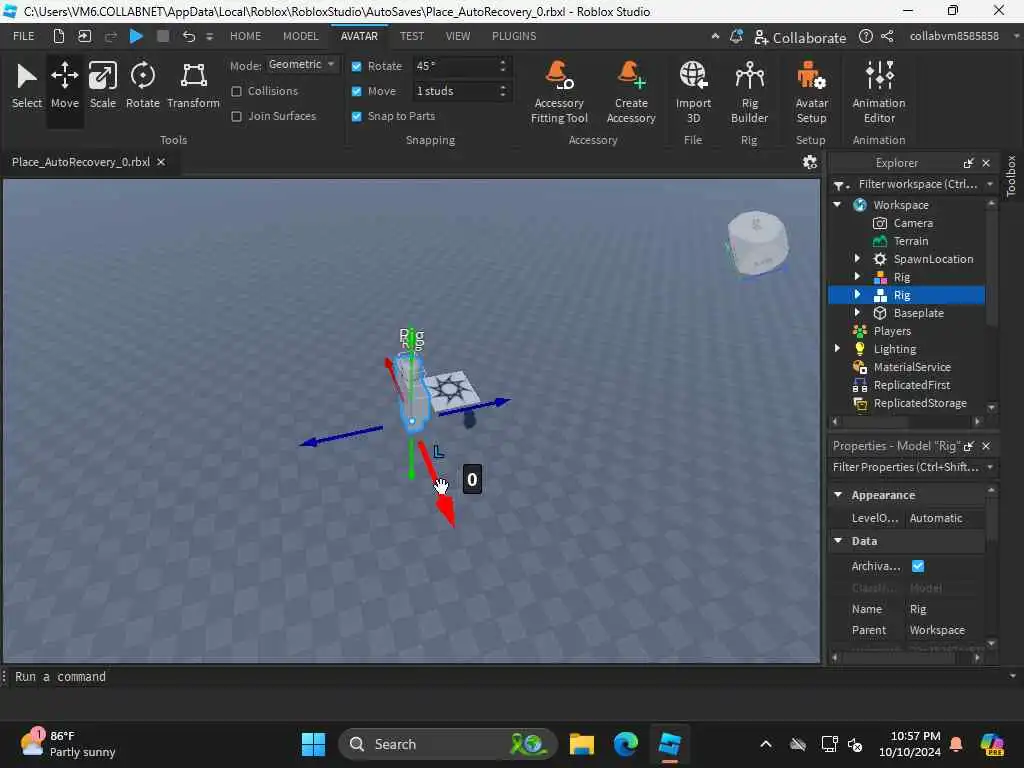
Task: Switch to the VIEW tab
Action: (x=458, y=36)
